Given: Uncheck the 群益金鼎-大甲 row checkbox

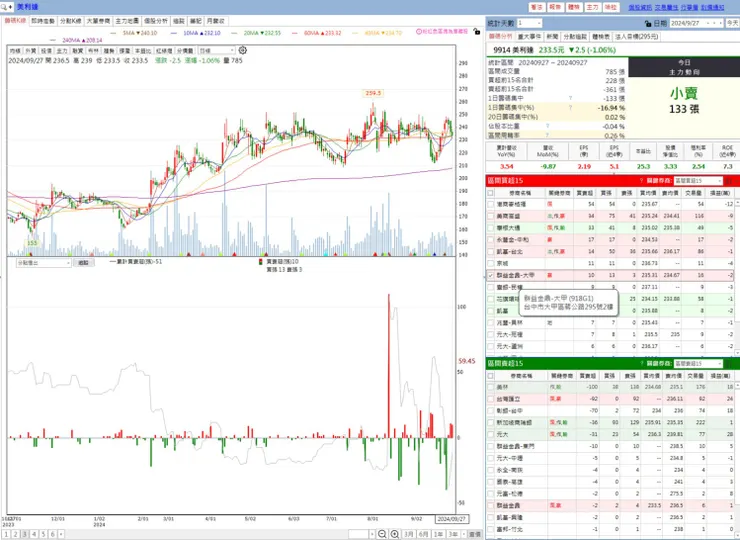Looking at the screenshot, I should point(491,275).
